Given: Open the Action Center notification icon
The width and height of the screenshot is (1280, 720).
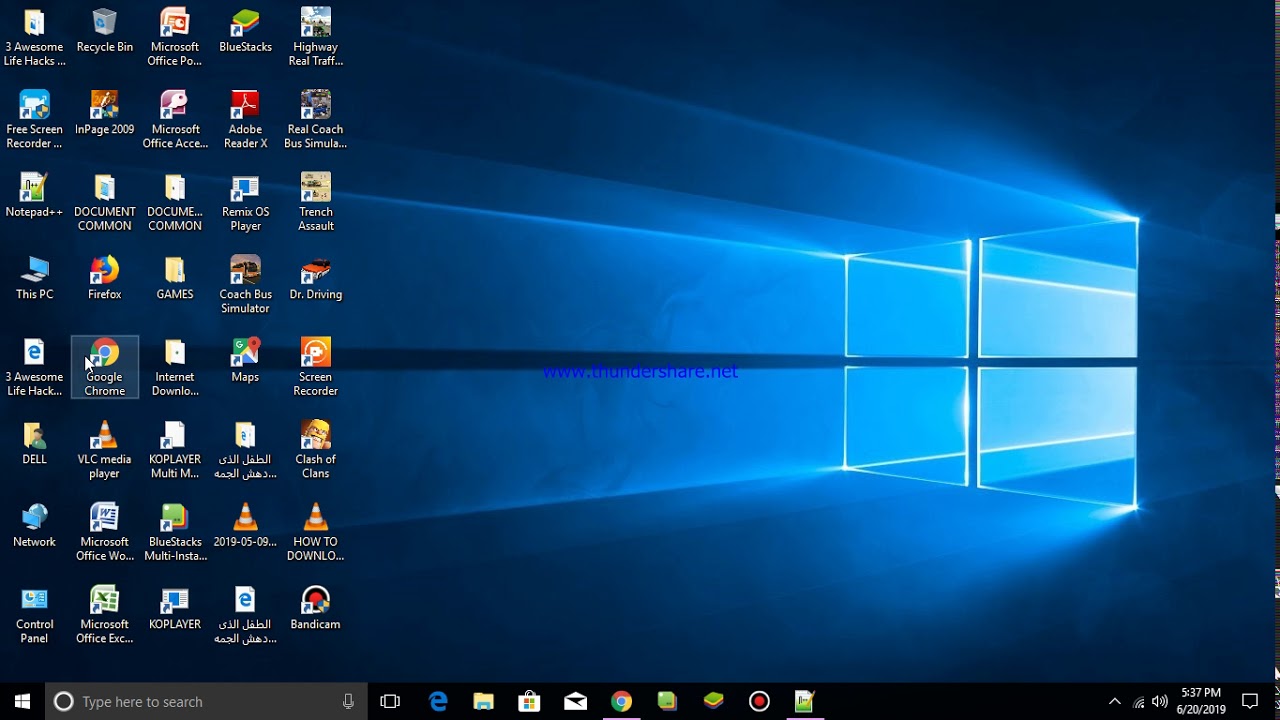Looking at the screenshot, I should (x=1250, y=701).
